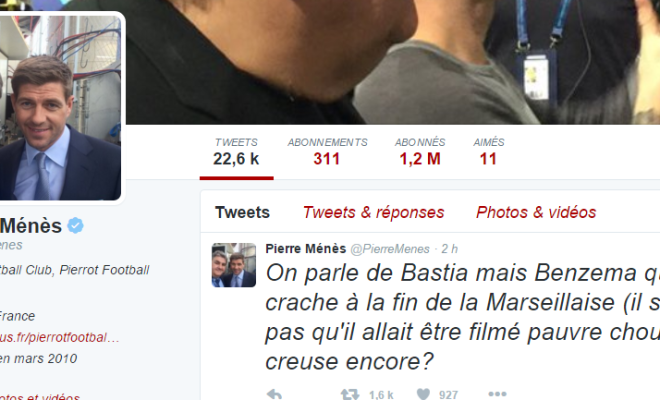Click the reply arrow icon under the tweet
This screenshot has width=660, height=400.
pos(274,395)
